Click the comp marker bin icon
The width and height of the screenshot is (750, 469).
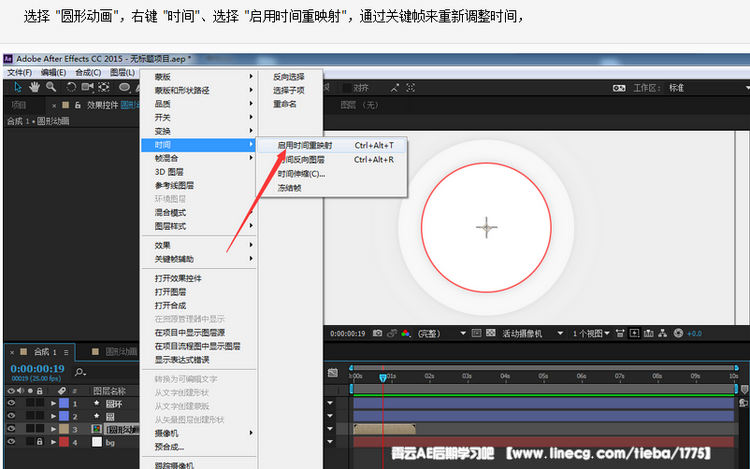(x=744, y=390)
